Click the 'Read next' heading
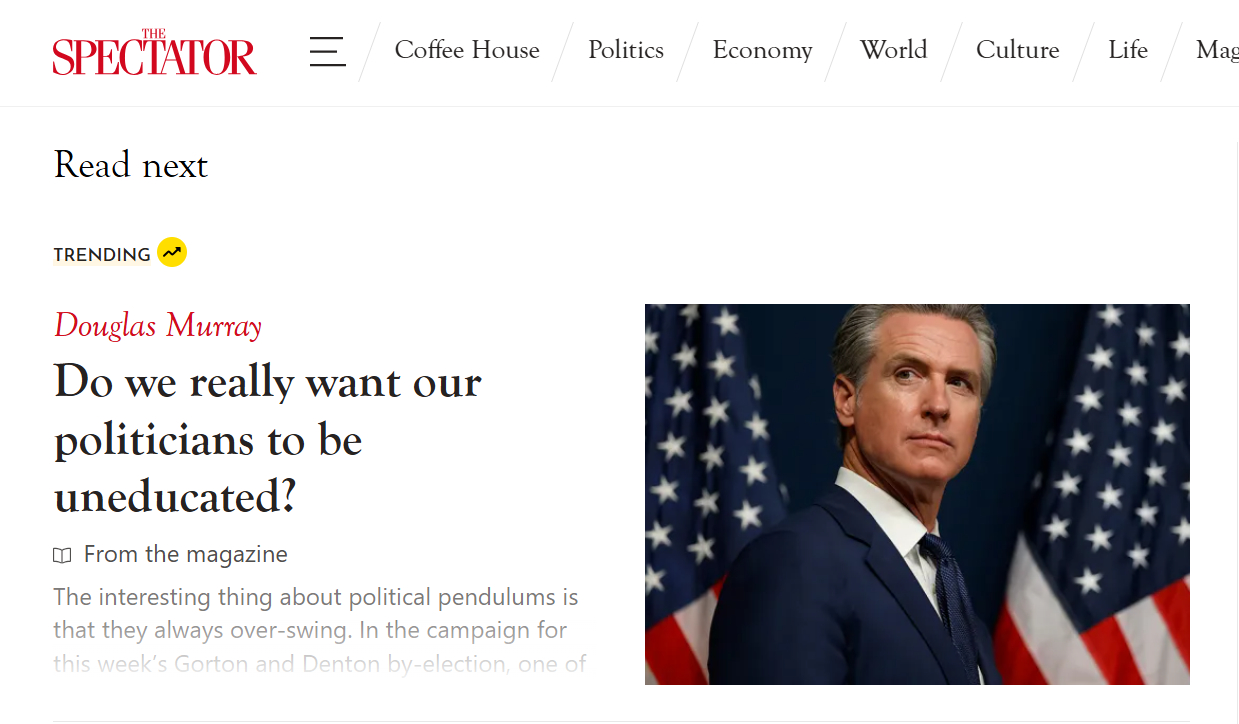Image resolution: width=1239 pixels, height=724 pixels. pos(131,165)
